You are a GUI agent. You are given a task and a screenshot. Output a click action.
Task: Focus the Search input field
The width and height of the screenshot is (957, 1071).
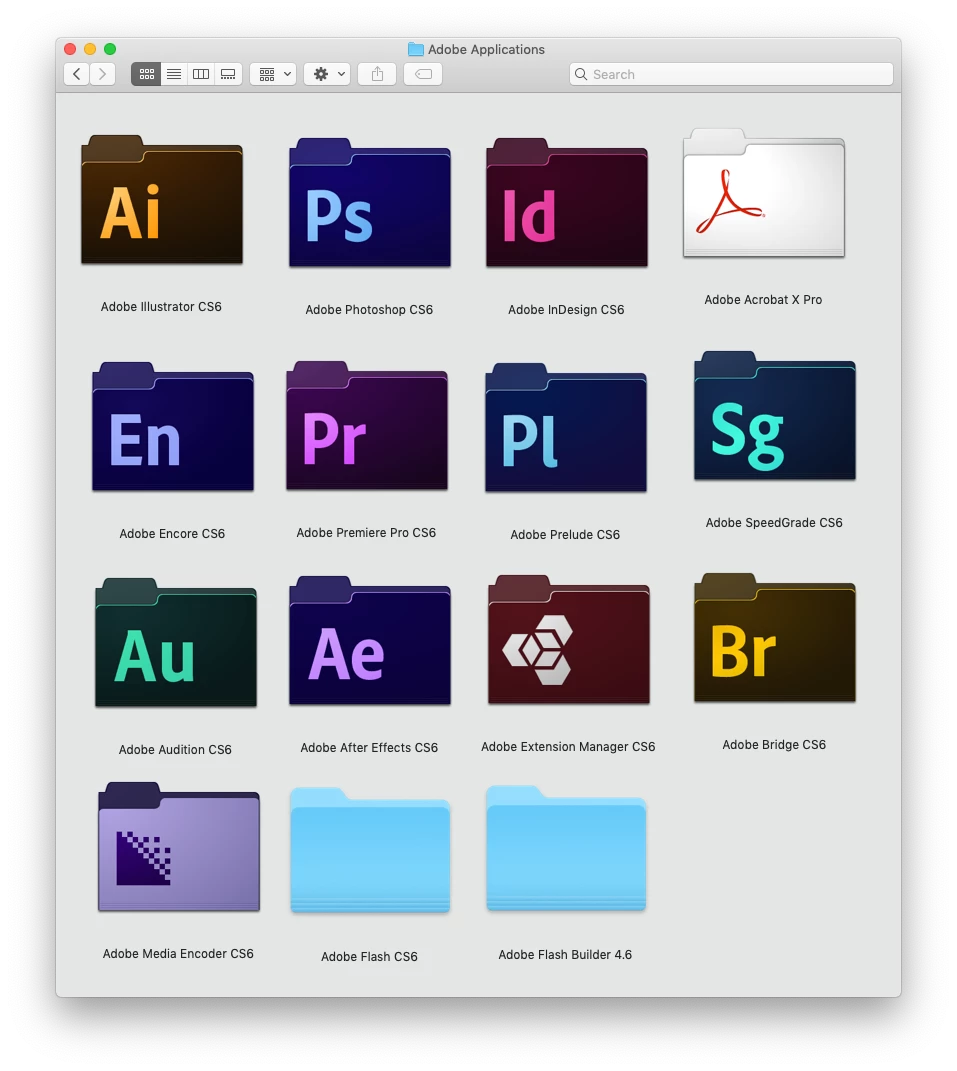(731, 74)
